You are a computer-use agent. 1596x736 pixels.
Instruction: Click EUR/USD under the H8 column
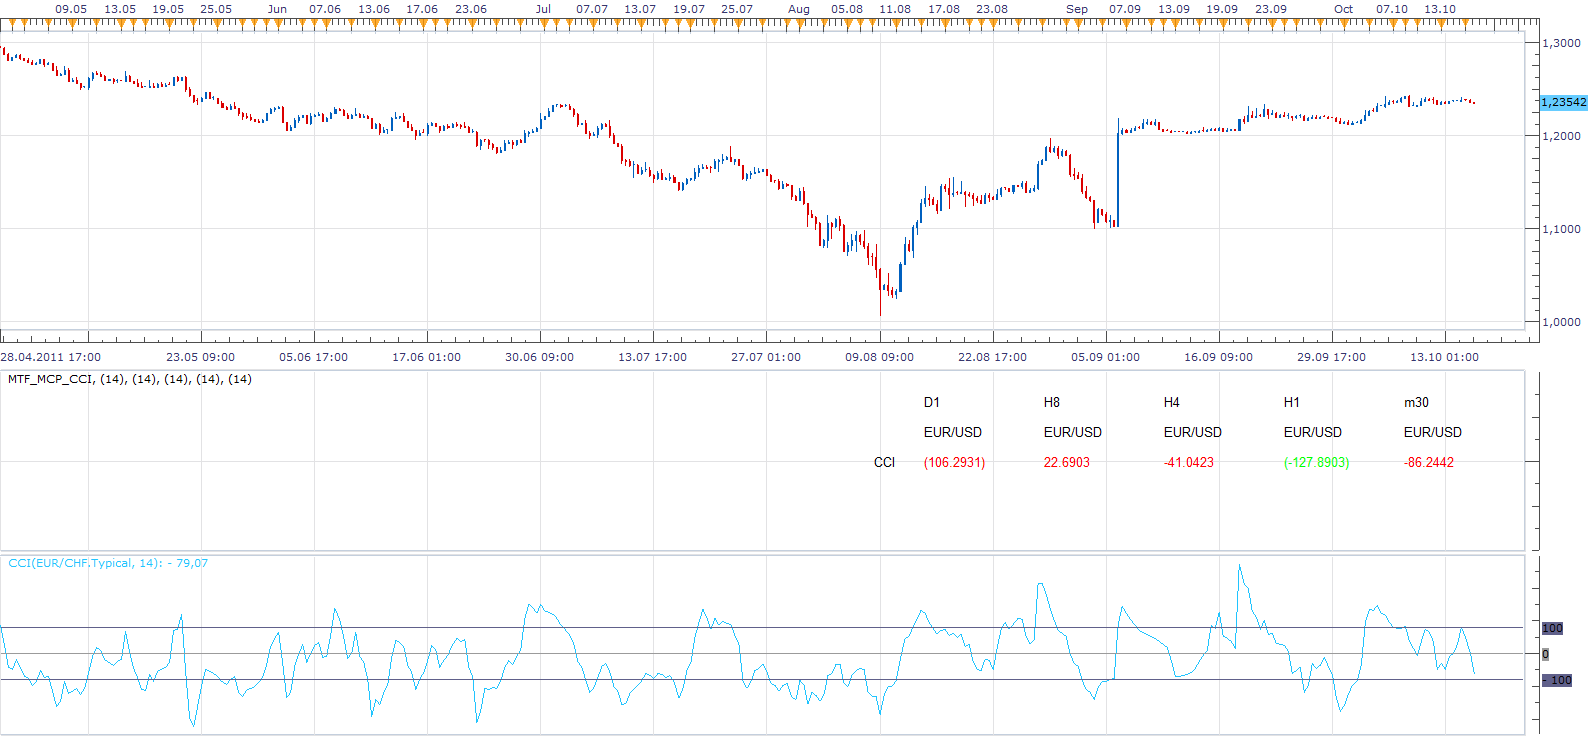(1073, 432)
